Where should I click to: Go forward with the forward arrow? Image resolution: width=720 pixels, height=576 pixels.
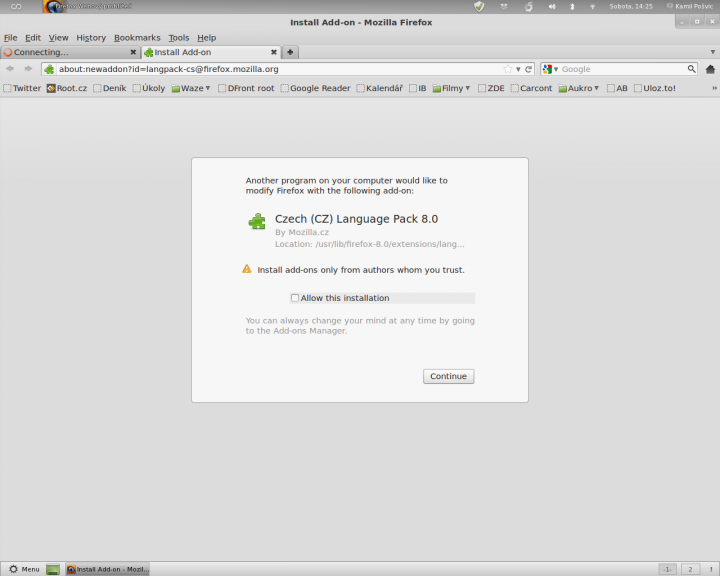pyautogui.click(x=28, y=69)
